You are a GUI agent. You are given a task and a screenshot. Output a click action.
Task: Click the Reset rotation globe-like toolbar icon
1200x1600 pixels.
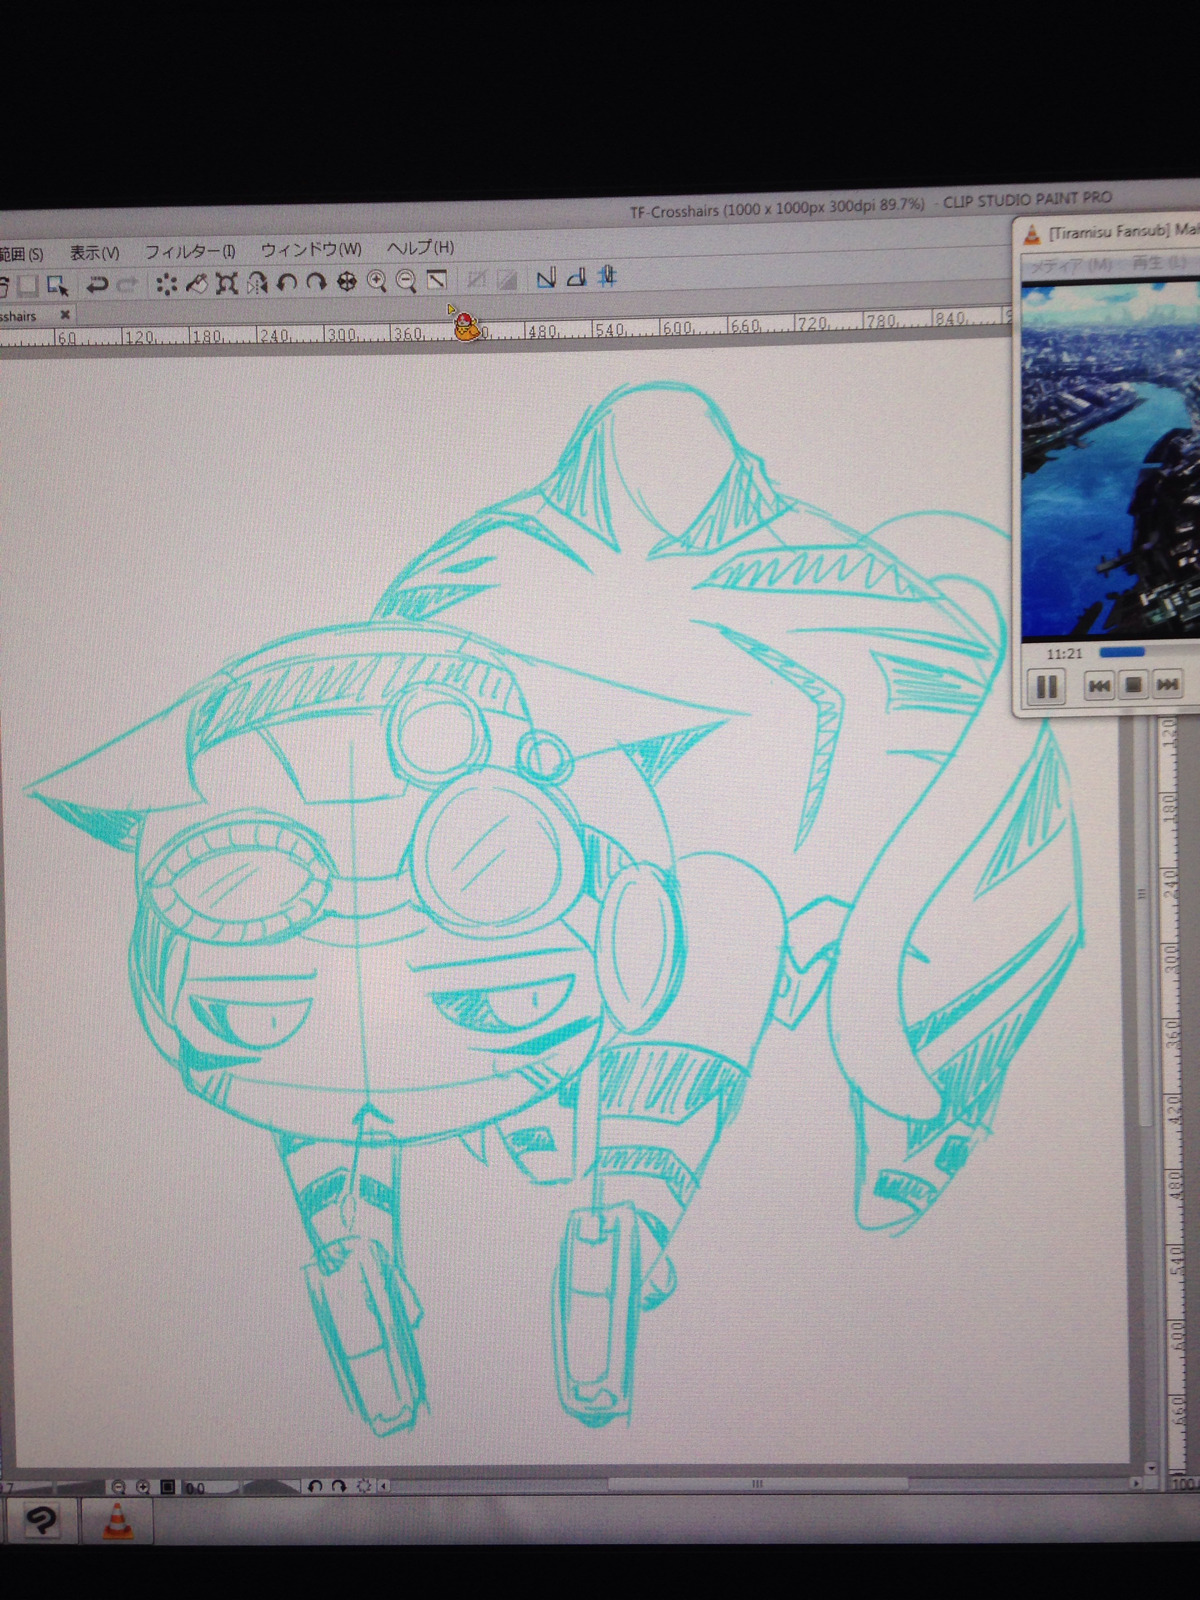346,283
